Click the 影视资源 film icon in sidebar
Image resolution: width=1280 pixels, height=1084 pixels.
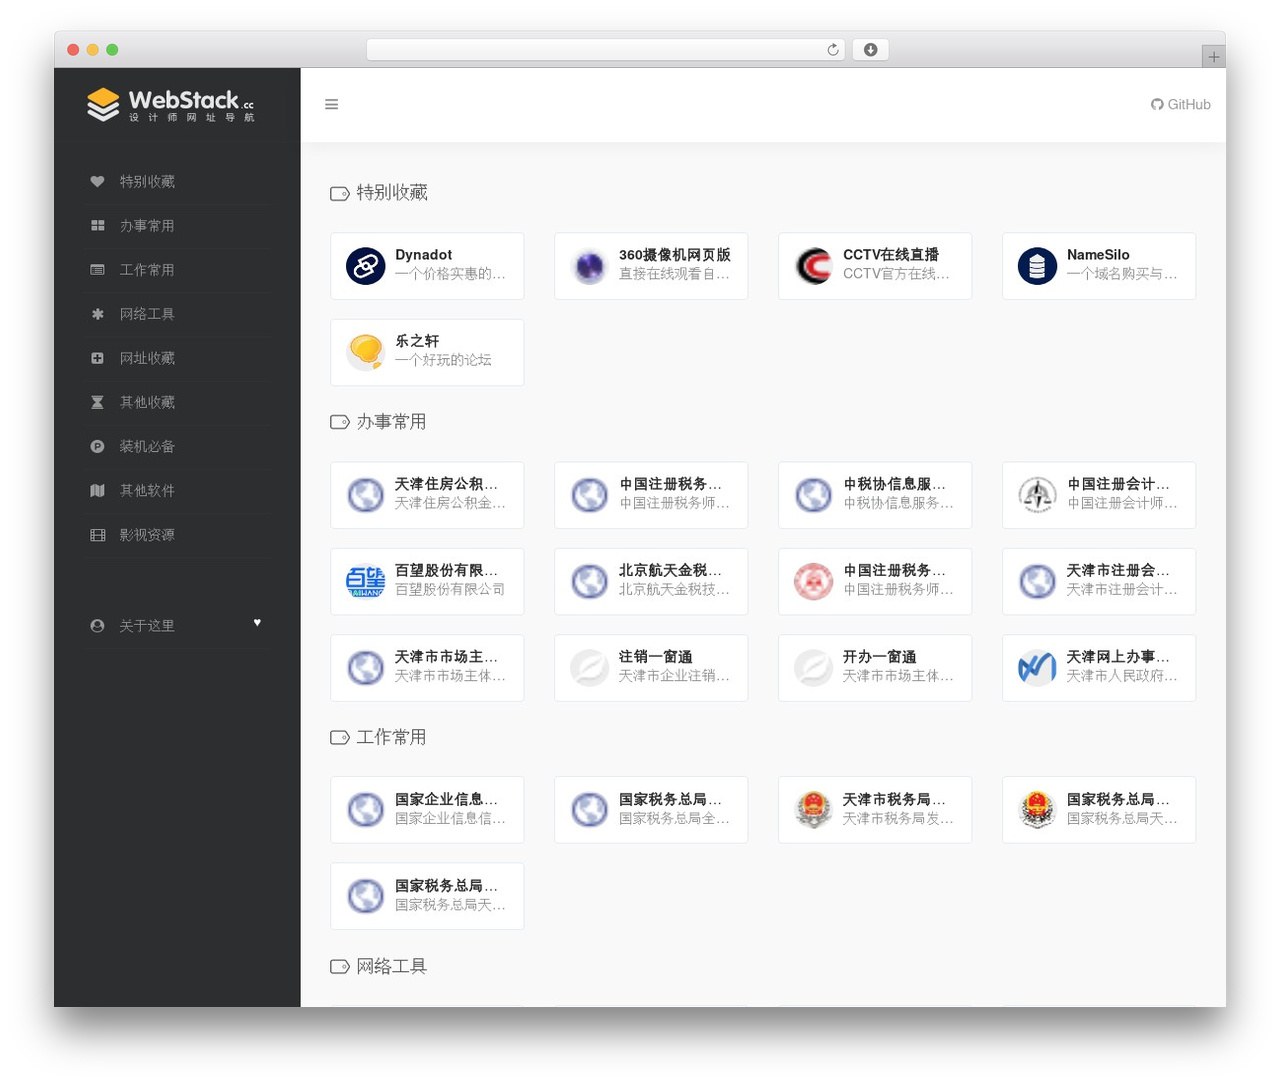tap(97, 535)
